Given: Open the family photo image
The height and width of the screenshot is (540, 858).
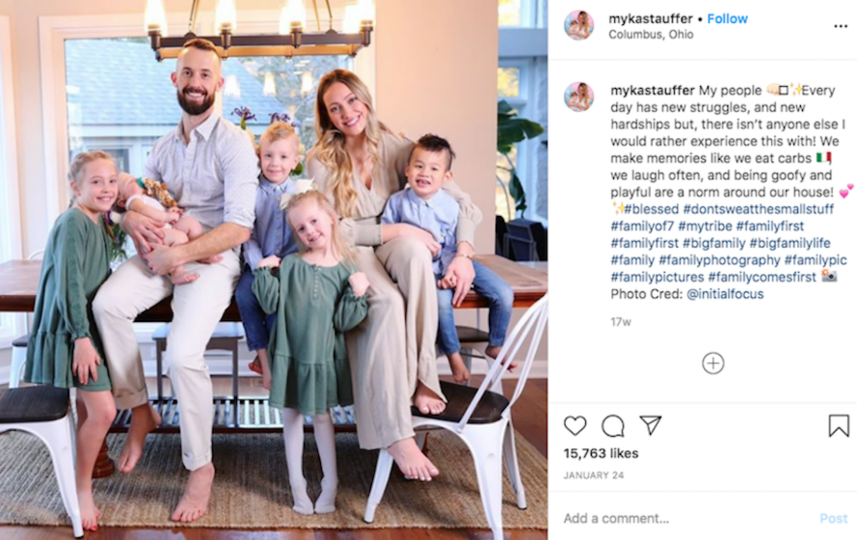Looking at the screenshot, I should click(274, 270).
